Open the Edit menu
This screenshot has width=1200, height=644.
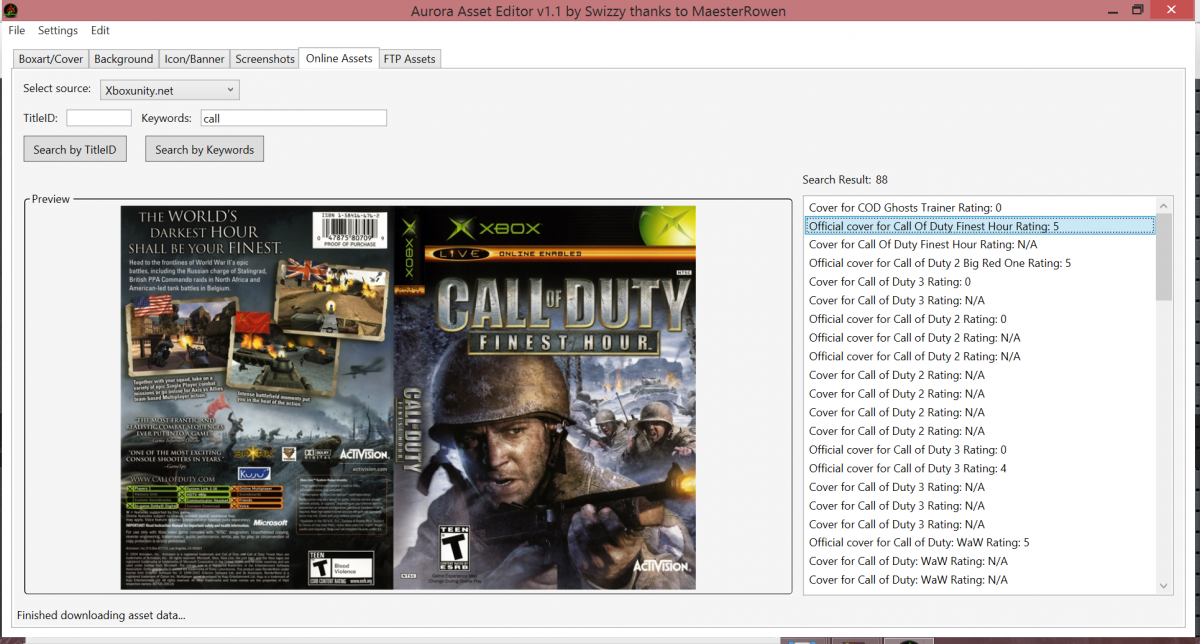coord(100,31)
